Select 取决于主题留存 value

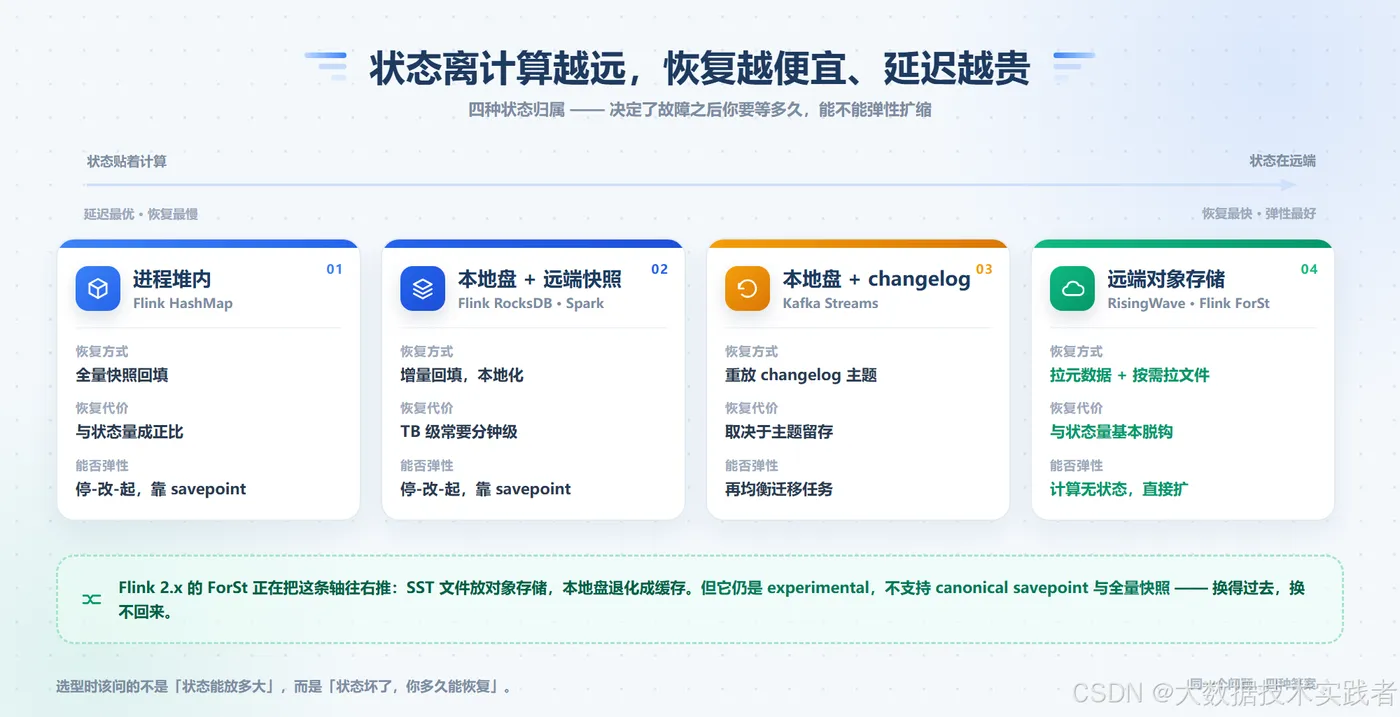[x=779, y=432]
